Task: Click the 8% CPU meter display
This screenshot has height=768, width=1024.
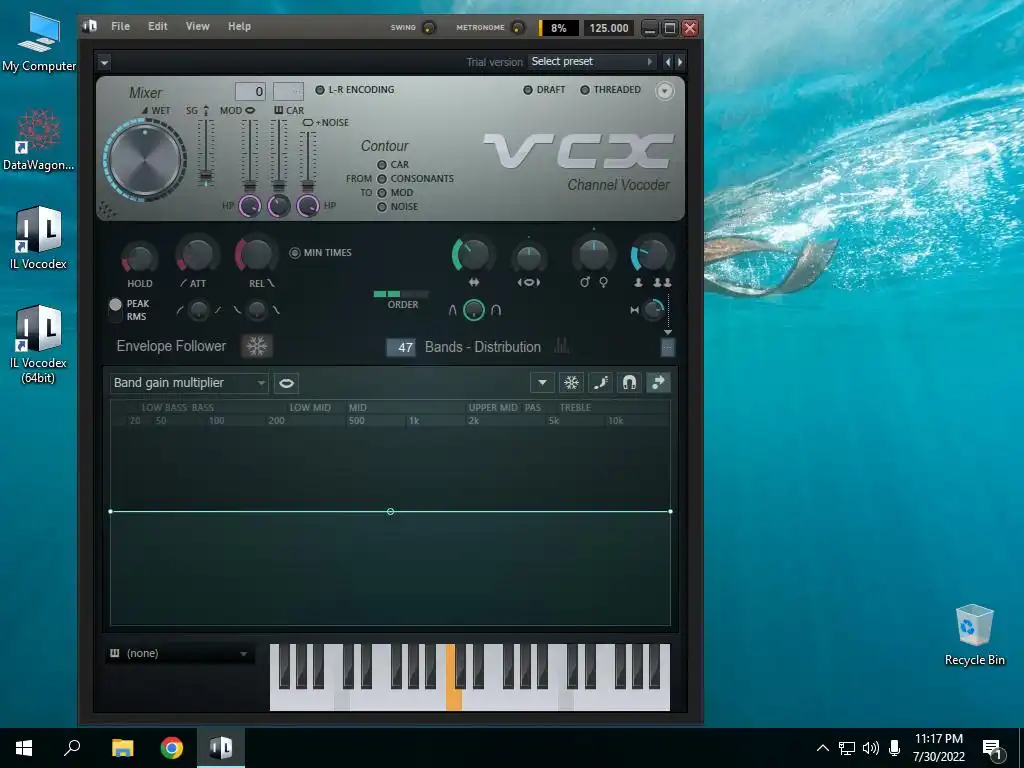Action: coord(559,28)
